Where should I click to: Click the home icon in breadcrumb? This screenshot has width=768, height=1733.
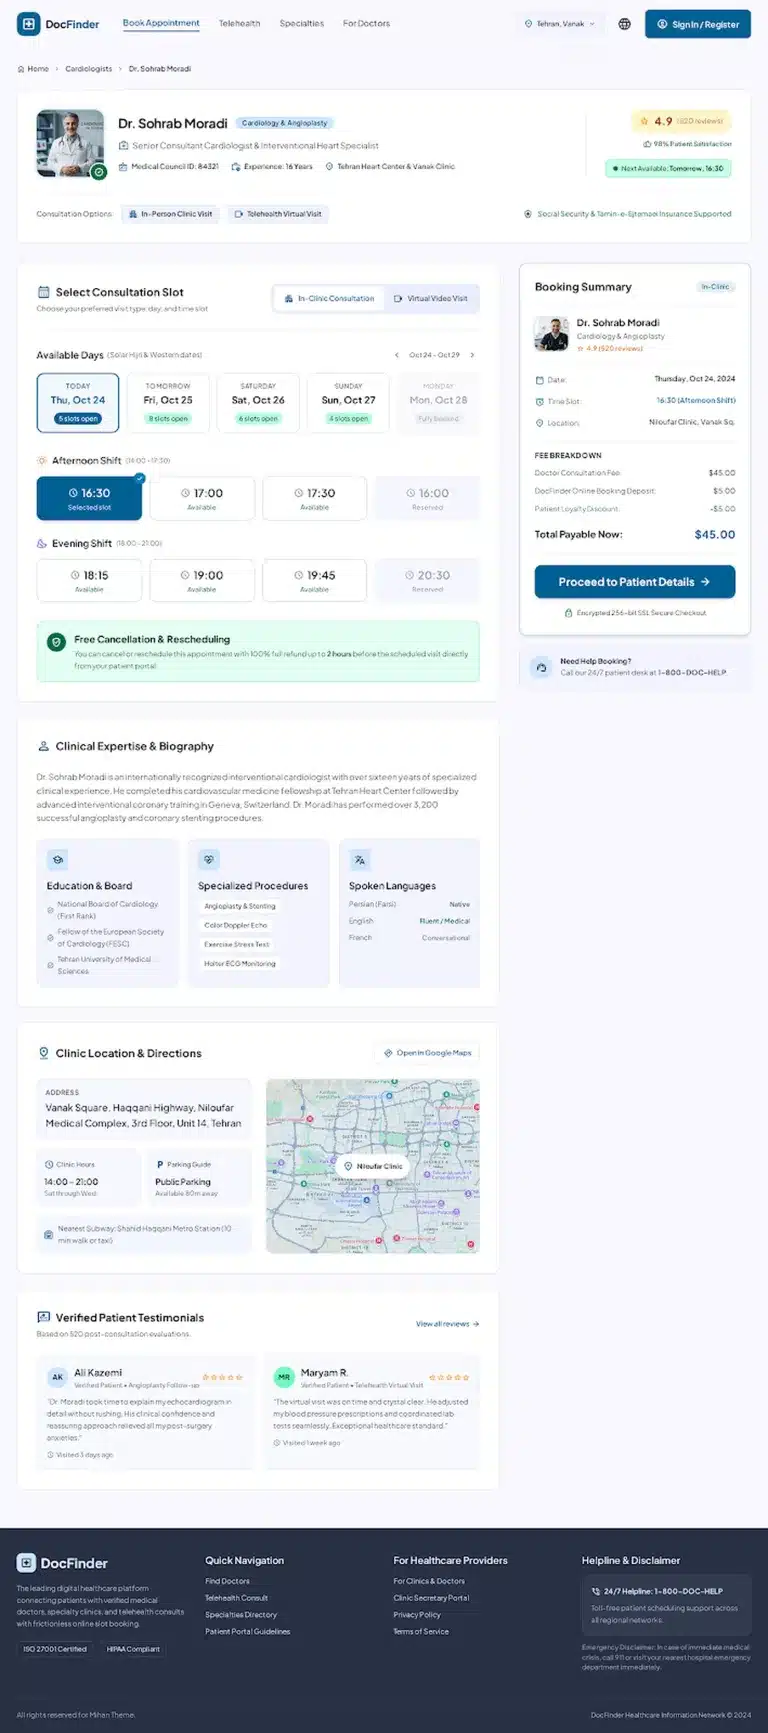pos(21,69)
